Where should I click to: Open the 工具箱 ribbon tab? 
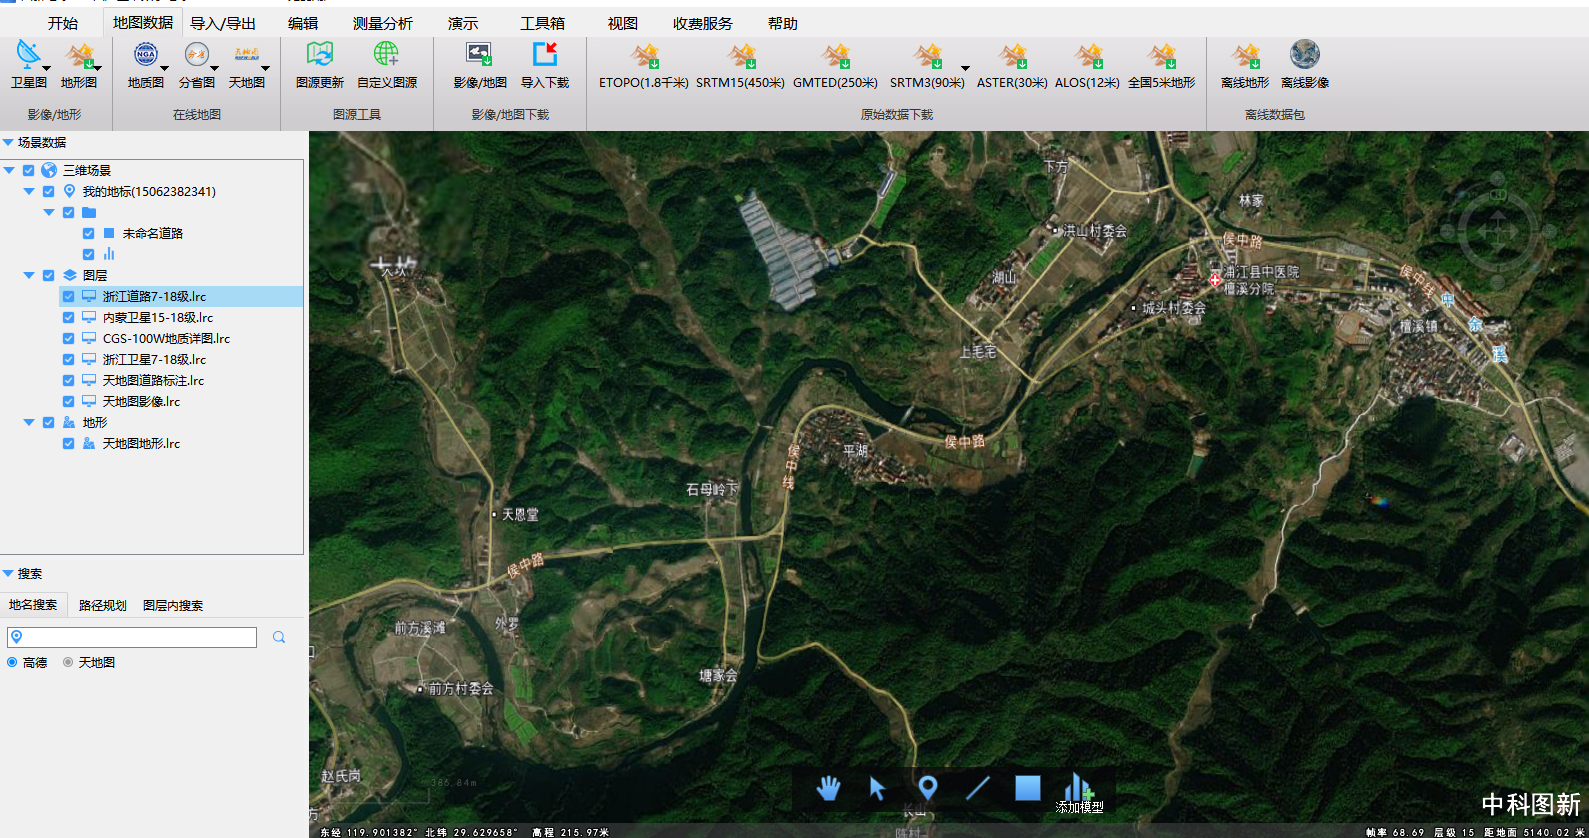coord(543,23)
